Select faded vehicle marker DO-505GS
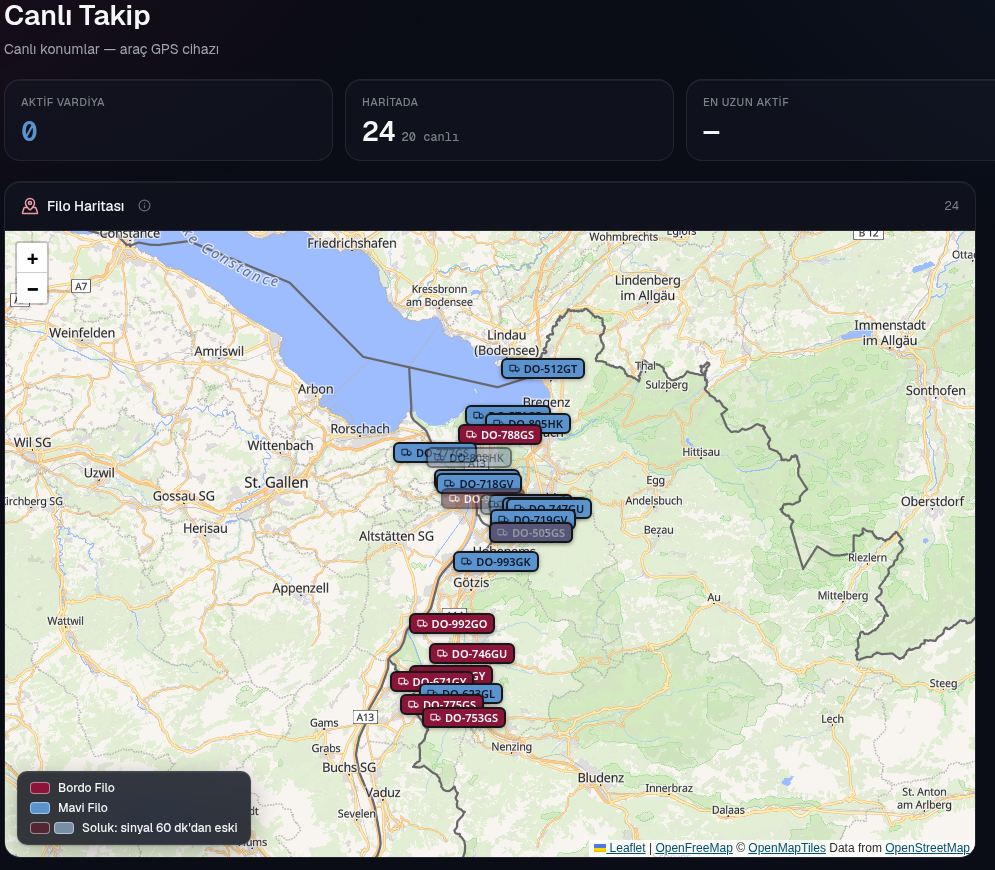This screenshot has width=995, height=870. click(x=531, y=533)
